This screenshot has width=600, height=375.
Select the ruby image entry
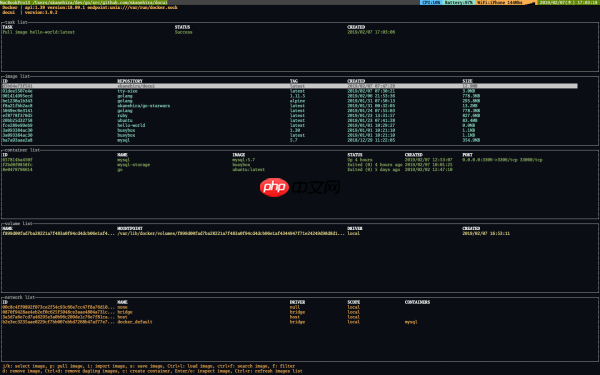290,116
